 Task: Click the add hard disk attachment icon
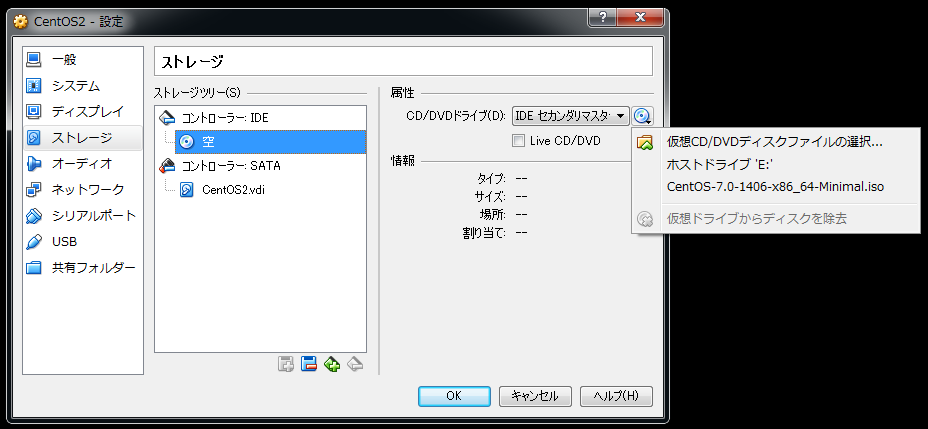point(308,364)
